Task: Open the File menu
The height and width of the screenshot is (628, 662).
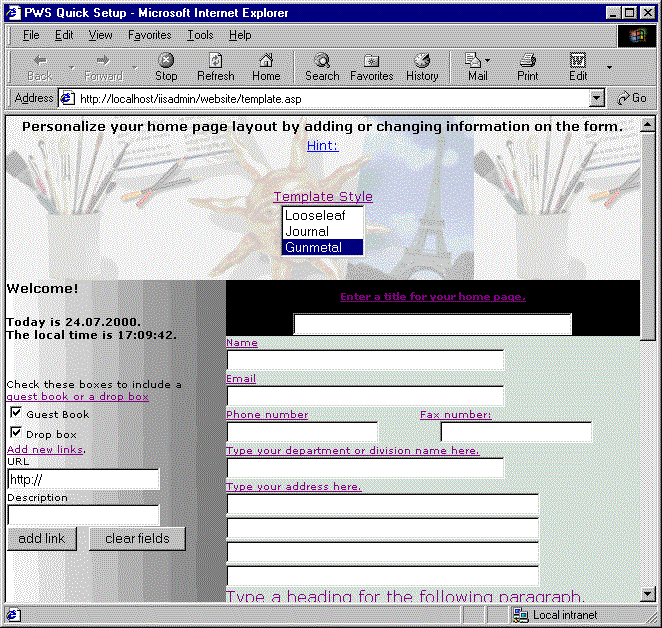Action: click(x=31, y=35)
